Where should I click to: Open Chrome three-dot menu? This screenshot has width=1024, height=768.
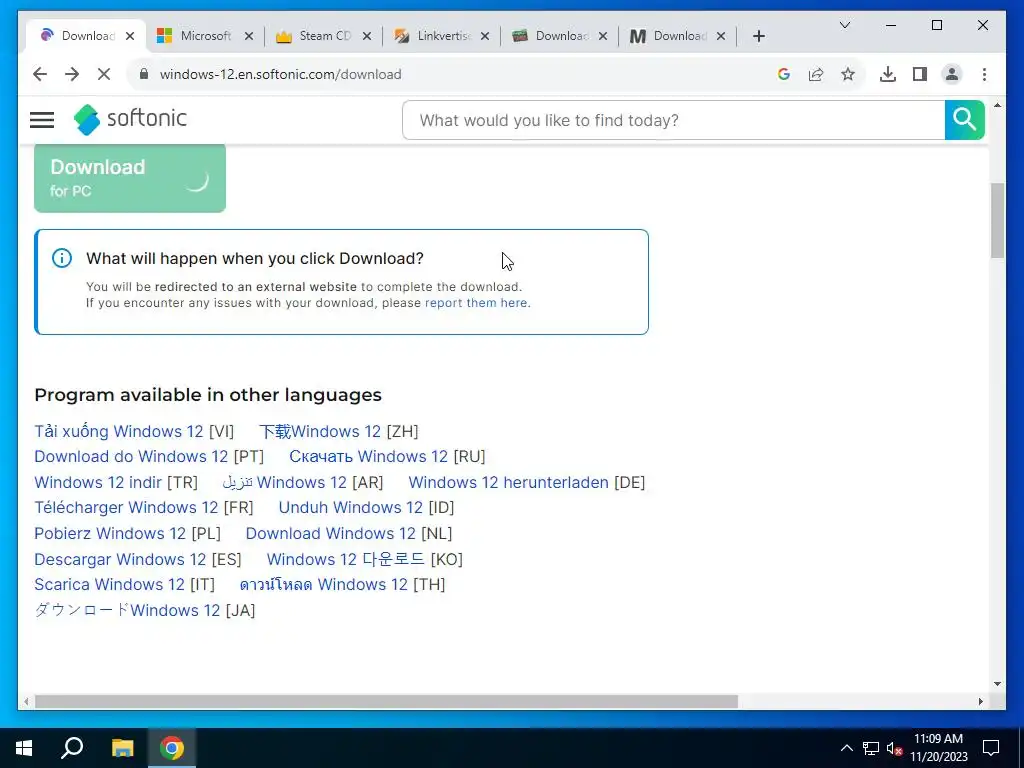coord(984,74)
